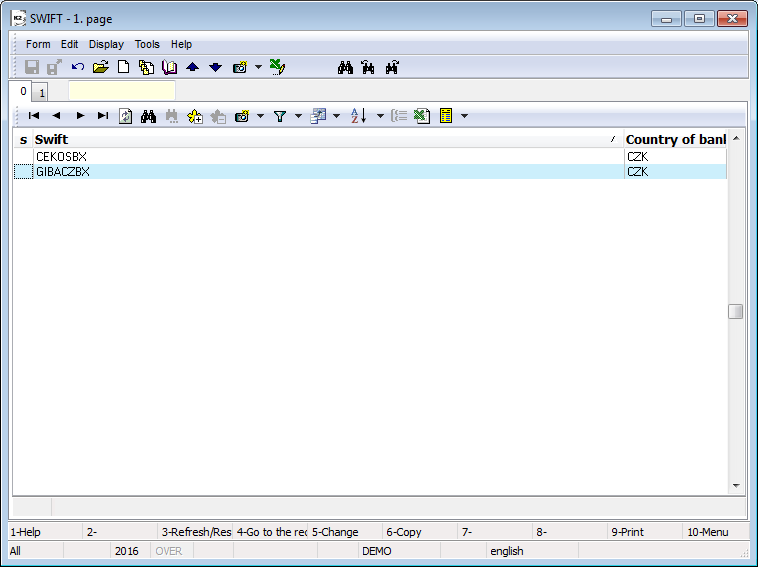
Task: Open the Edit menu
Action: pos(69,44)
